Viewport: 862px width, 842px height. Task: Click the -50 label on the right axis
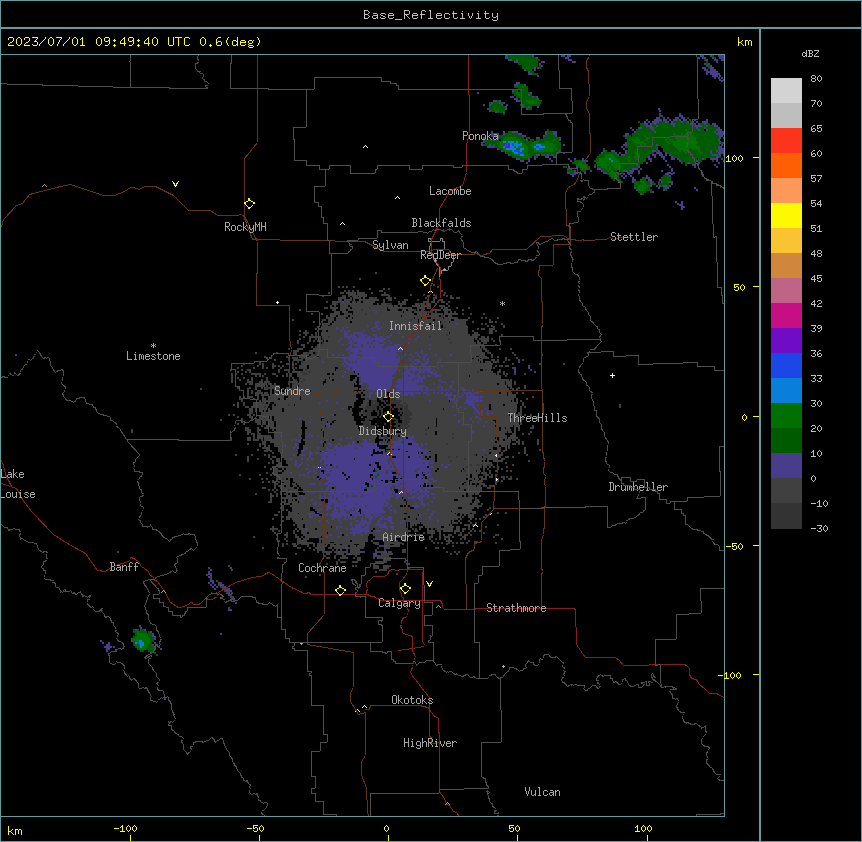tap(734, 546)
